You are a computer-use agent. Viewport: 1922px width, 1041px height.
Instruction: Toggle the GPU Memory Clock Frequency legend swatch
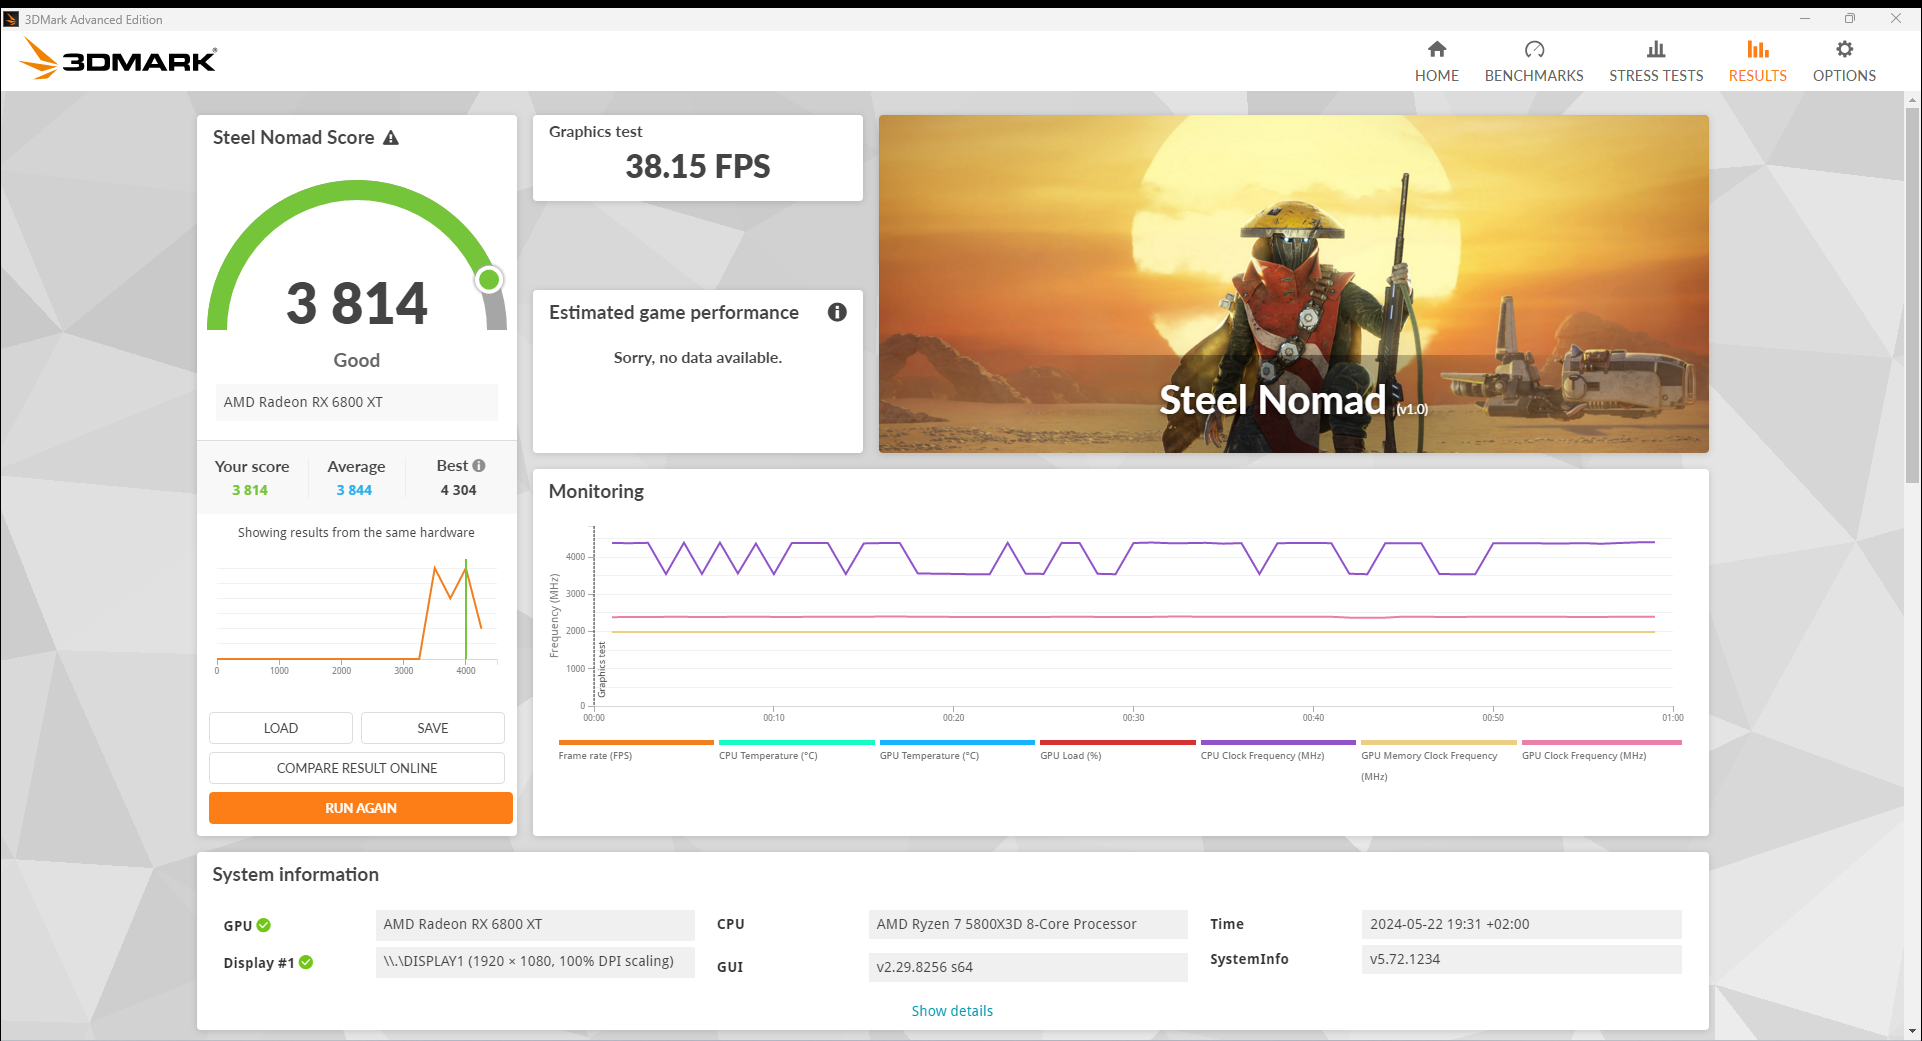point(1439,743)
